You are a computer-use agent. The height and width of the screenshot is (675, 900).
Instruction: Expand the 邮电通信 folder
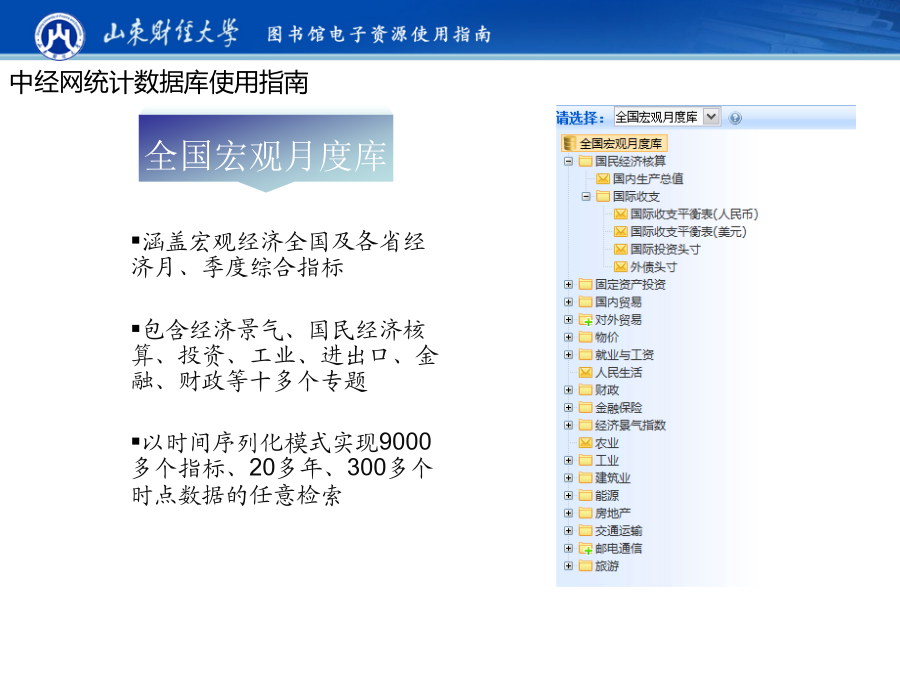coord(568,548)
